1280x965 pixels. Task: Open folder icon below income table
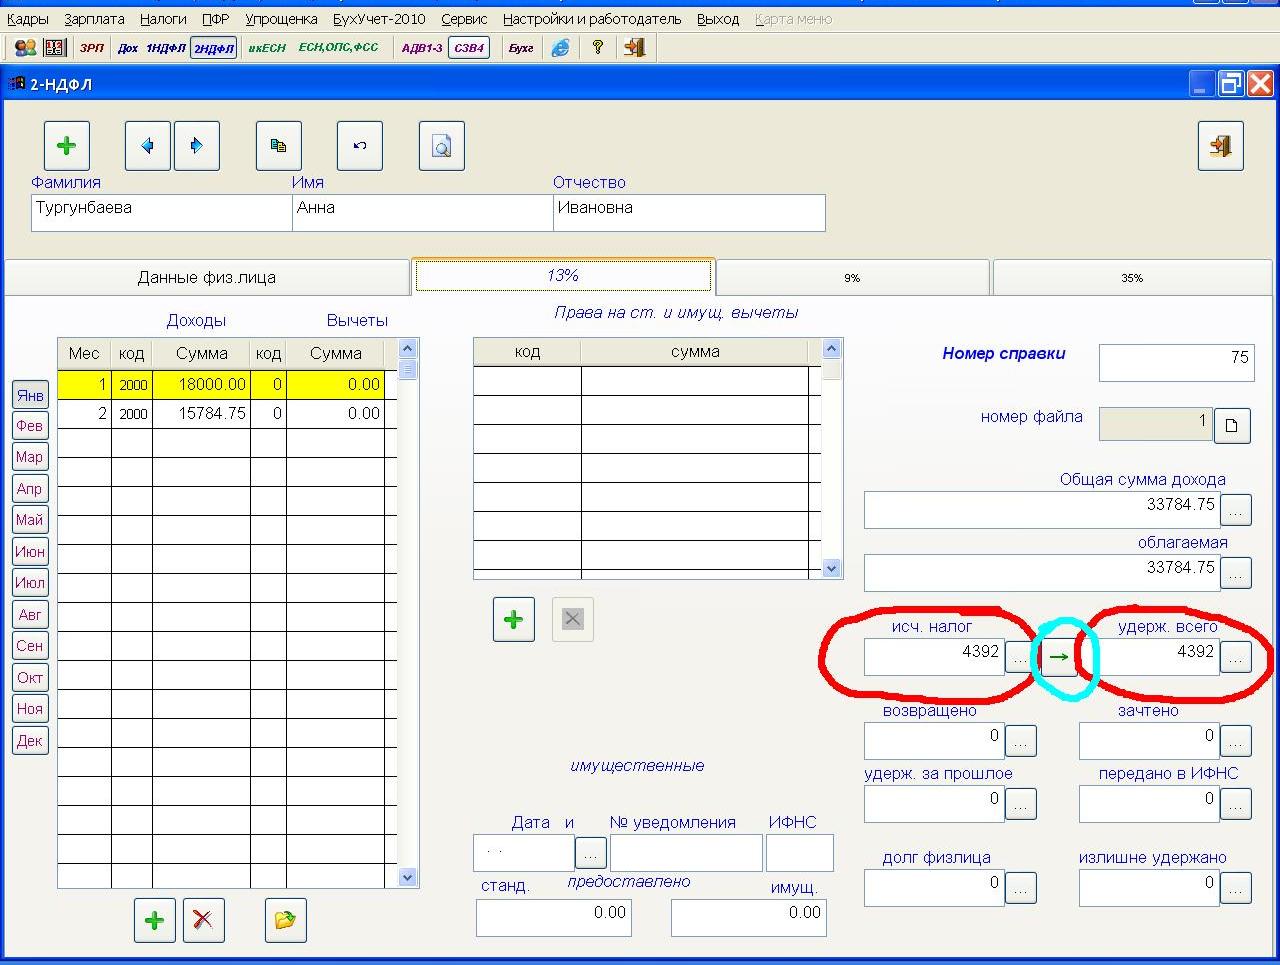[x=285, y=920]
